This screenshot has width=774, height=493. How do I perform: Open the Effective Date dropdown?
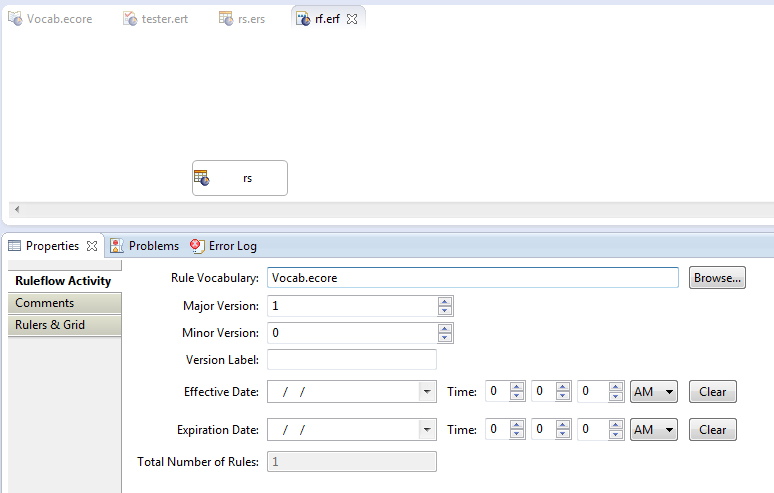point(427,392)
